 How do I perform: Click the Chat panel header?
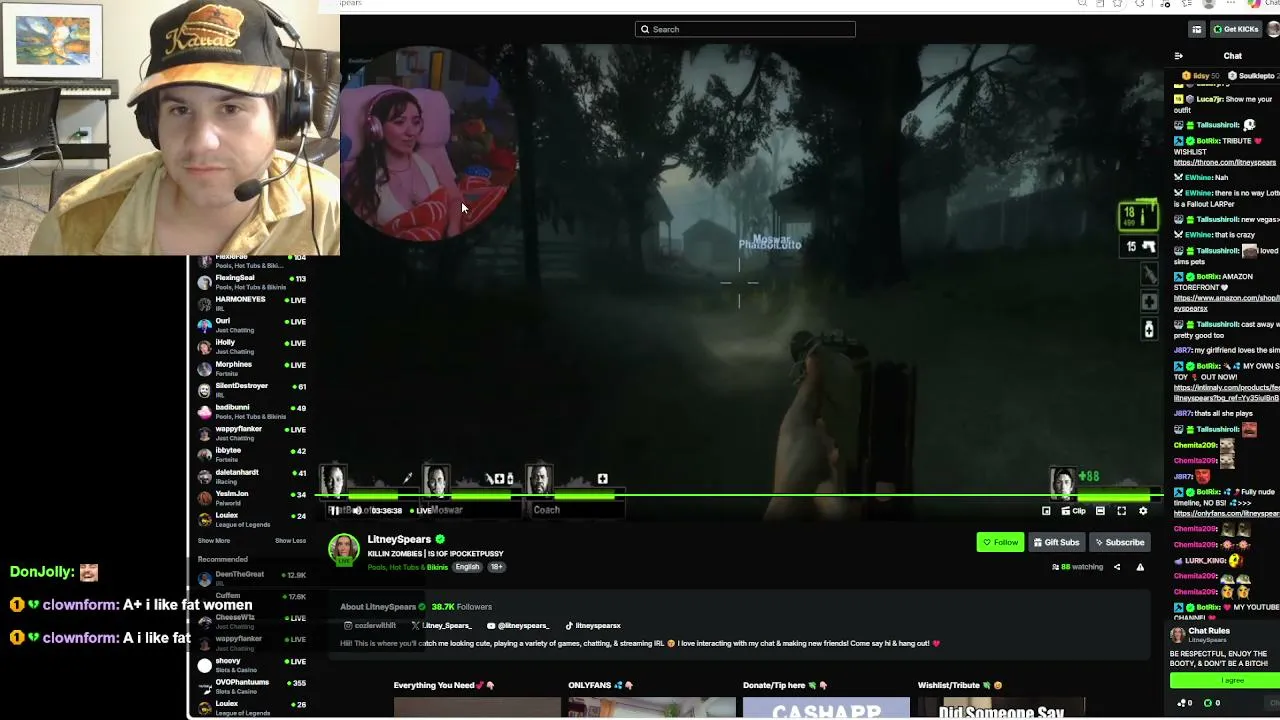[x=1232, y=56]
